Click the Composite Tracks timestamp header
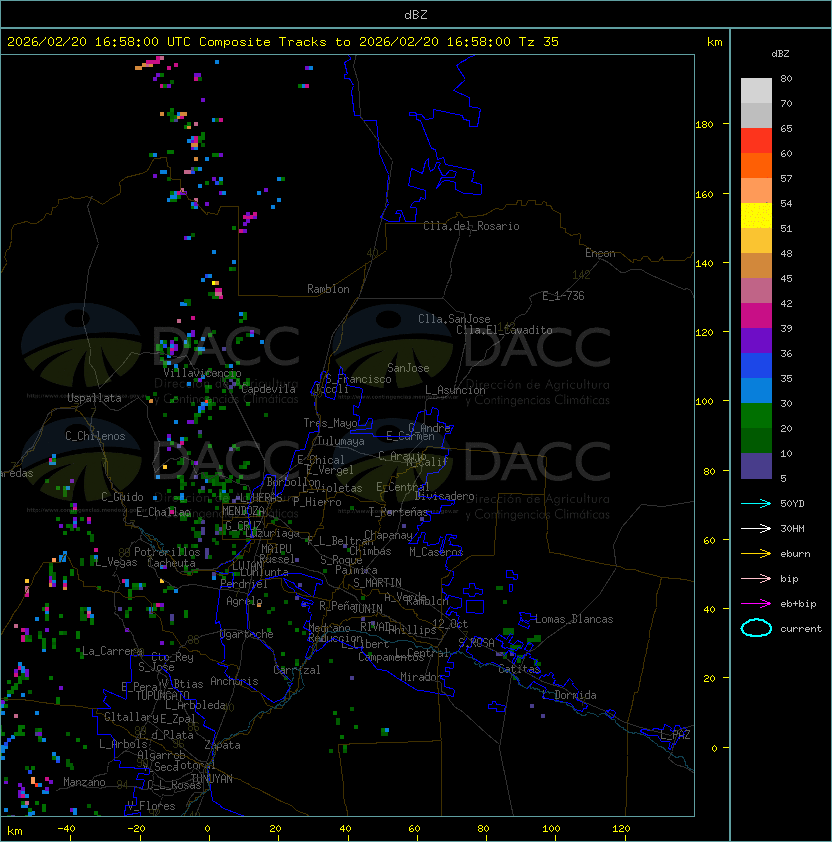832x842 pixels. pyautogui.click(x=283, y=42)
